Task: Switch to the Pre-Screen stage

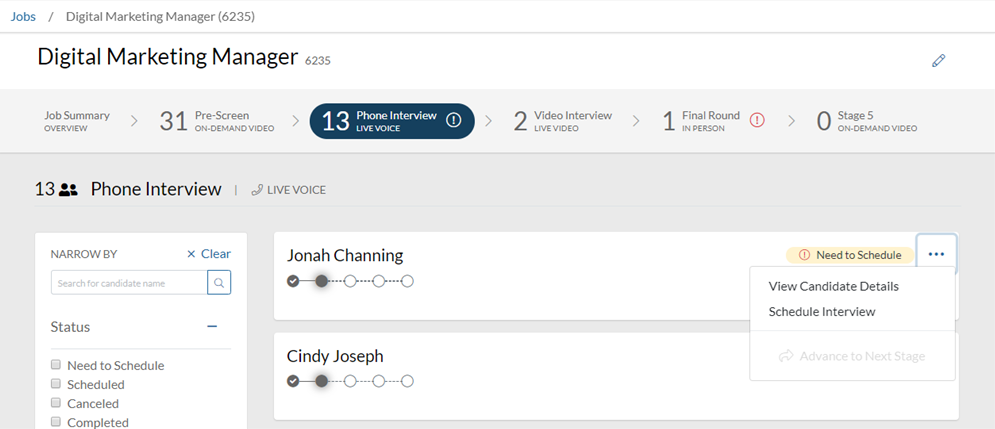Action: point(205,121)
